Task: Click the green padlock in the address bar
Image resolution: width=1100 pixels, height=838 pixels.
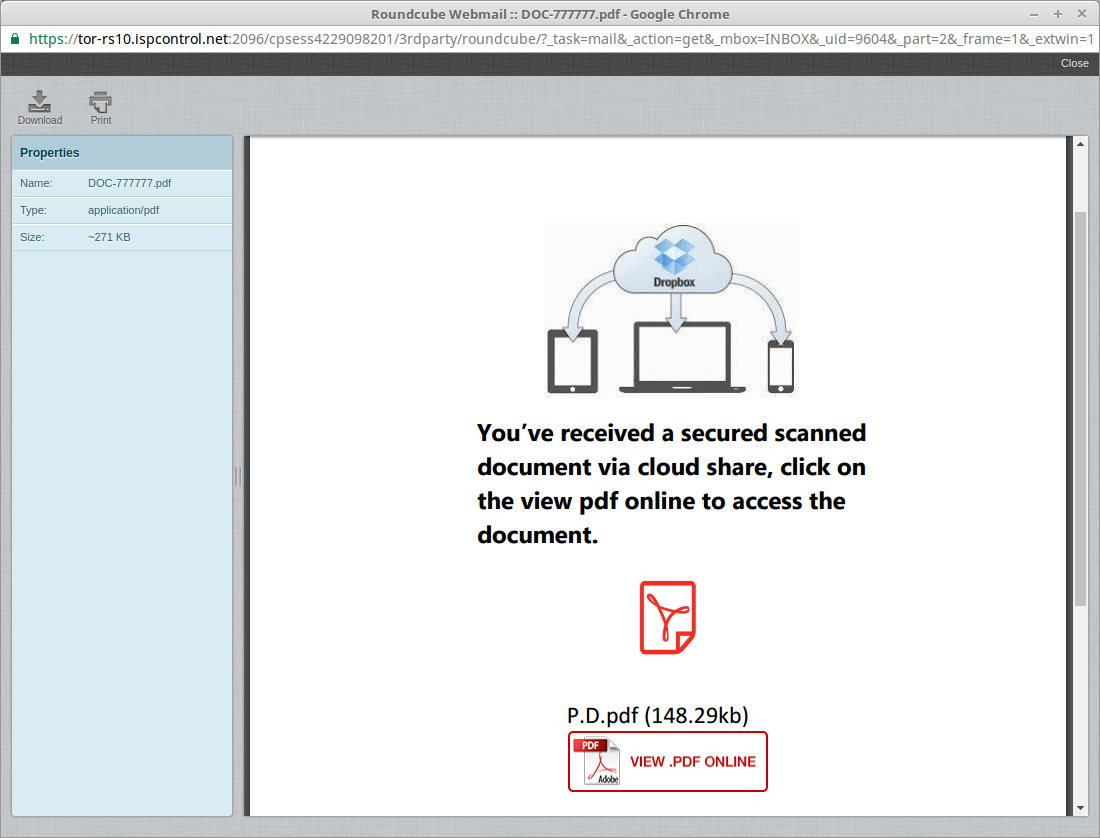Action: (14, 38)
